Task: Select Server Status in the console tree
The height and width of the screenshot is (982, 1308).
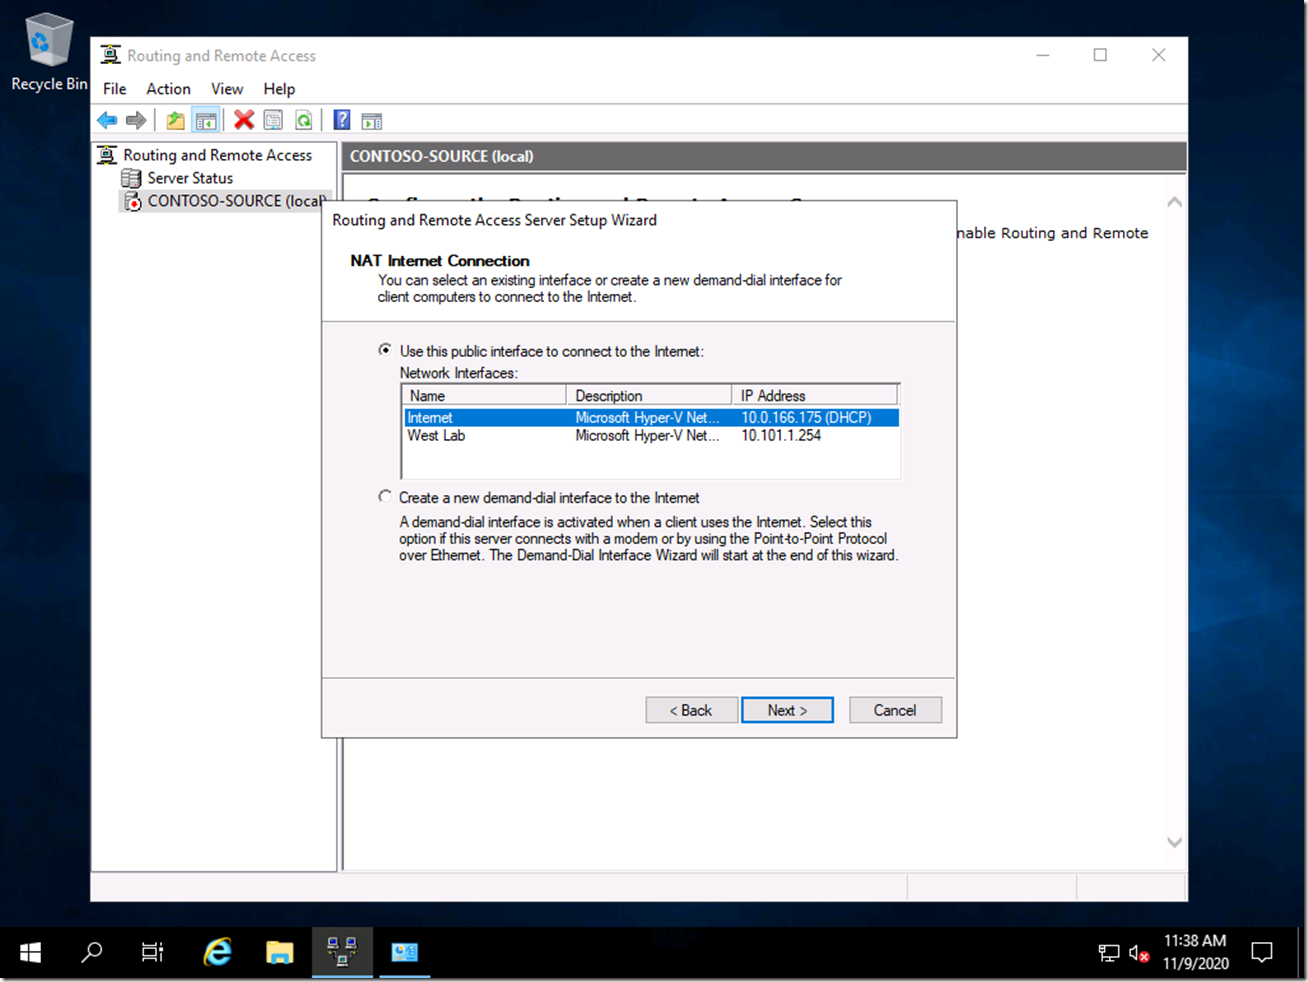Action: (190, 178)
